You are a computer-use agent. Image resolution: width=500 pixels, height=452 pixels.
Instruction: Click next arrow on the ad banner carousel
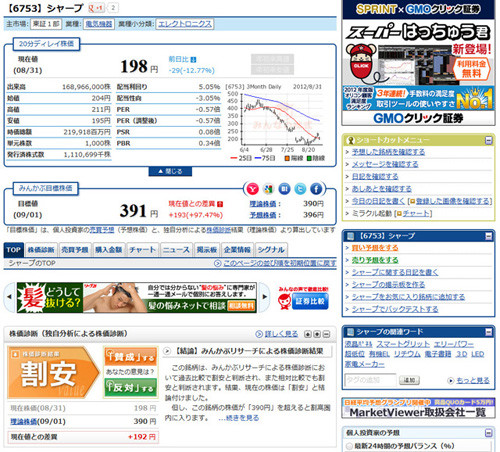pos(264,297)
